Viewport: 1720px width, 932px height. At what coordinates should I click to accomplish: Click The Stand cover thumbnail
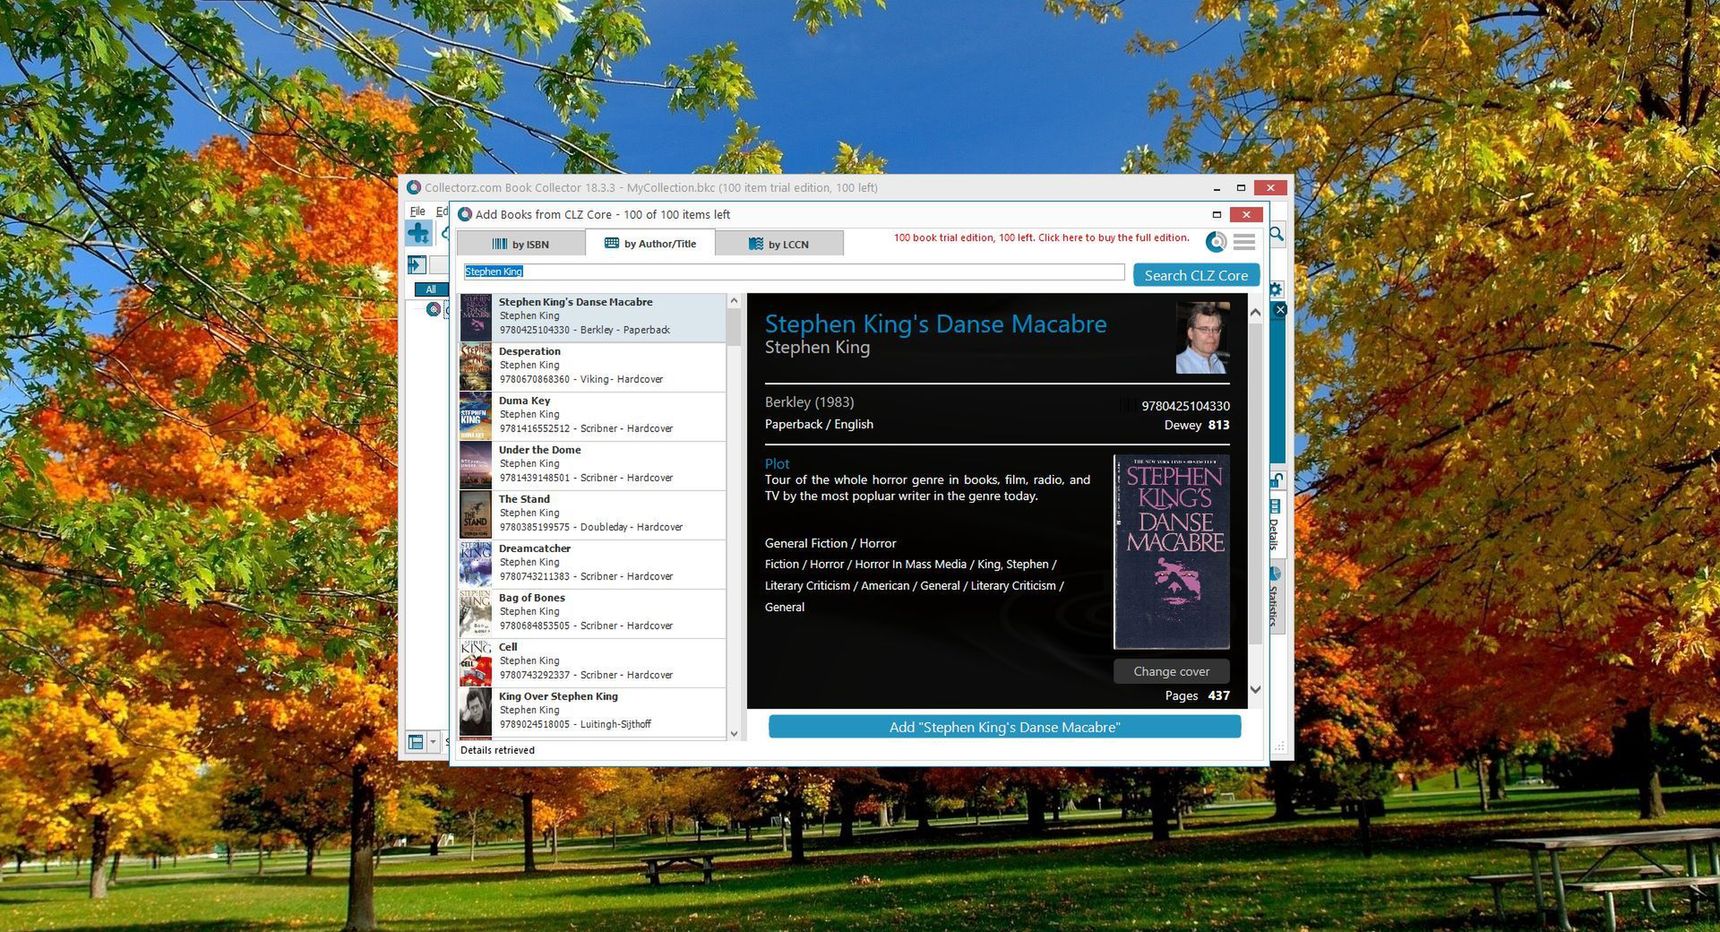coord(475,515)
